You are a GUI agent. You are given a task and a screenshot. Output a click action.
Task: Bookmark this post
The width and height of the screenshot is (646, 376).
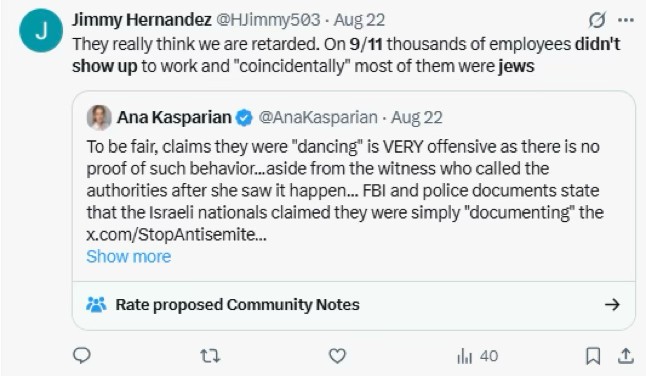click(593, 356)
